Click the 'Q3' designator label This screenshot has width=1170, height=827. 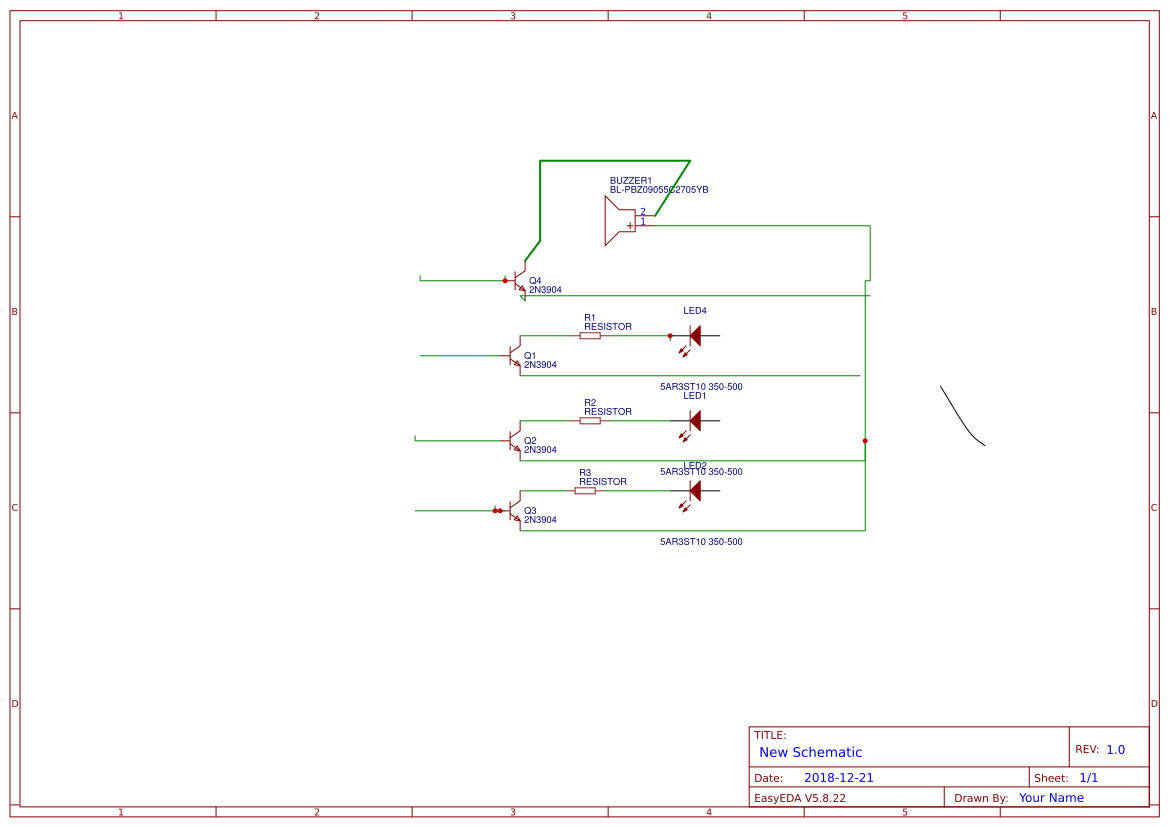pyautogui.click(x=530, y=511)
